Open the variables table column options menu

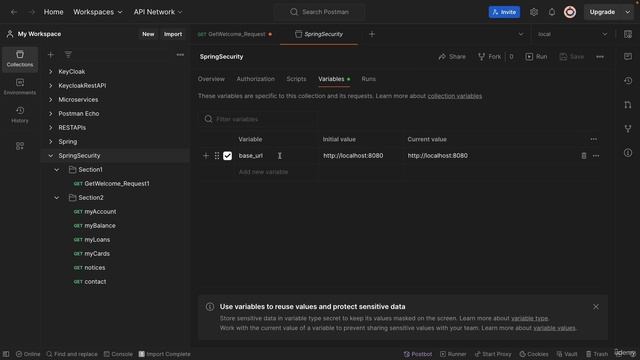coord(593,139)
